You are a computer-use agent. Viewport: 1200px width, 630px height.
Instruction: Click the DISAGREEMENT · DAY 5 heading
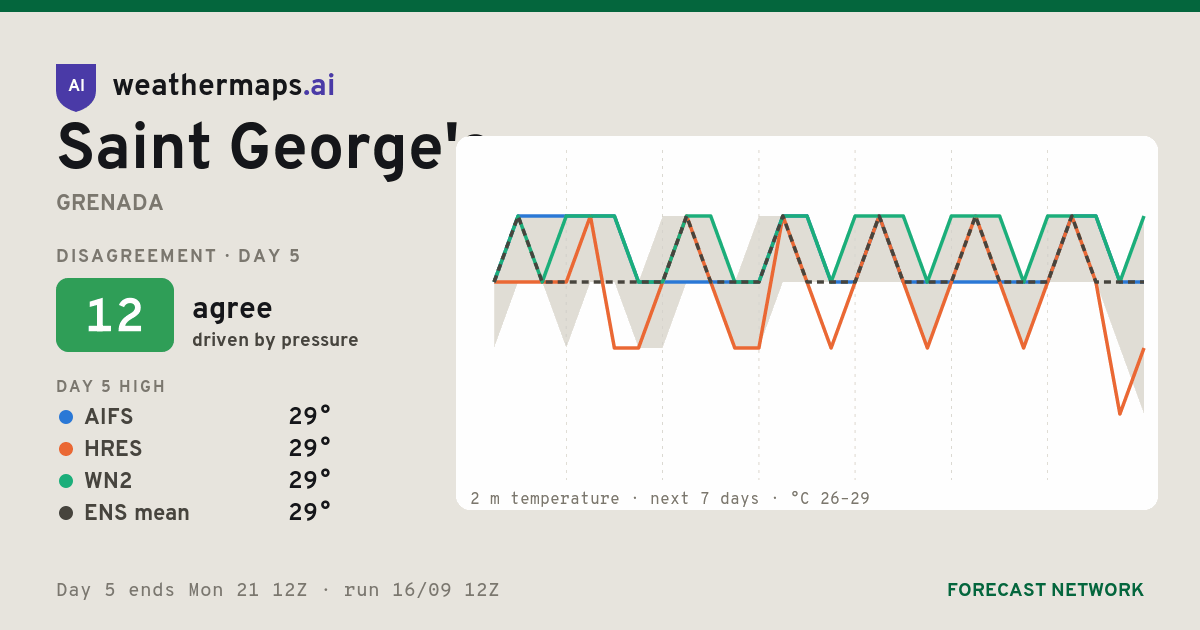coord(179,256)
